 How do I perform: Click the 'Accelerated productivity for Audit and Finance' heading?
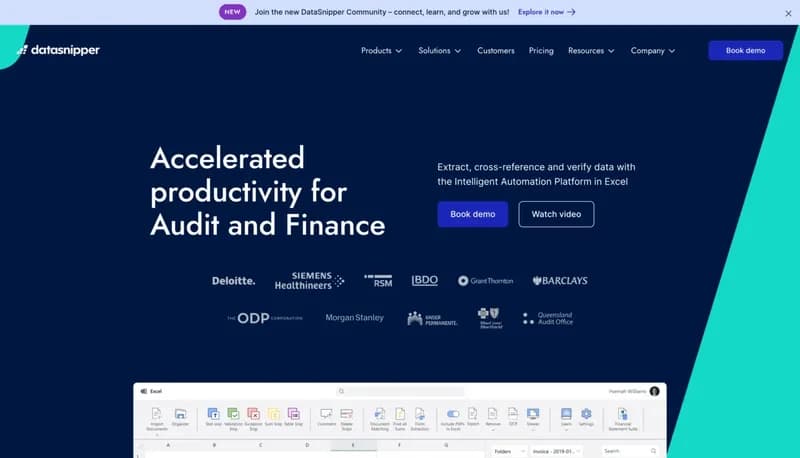pyautogui.click(x=267, y=191)
